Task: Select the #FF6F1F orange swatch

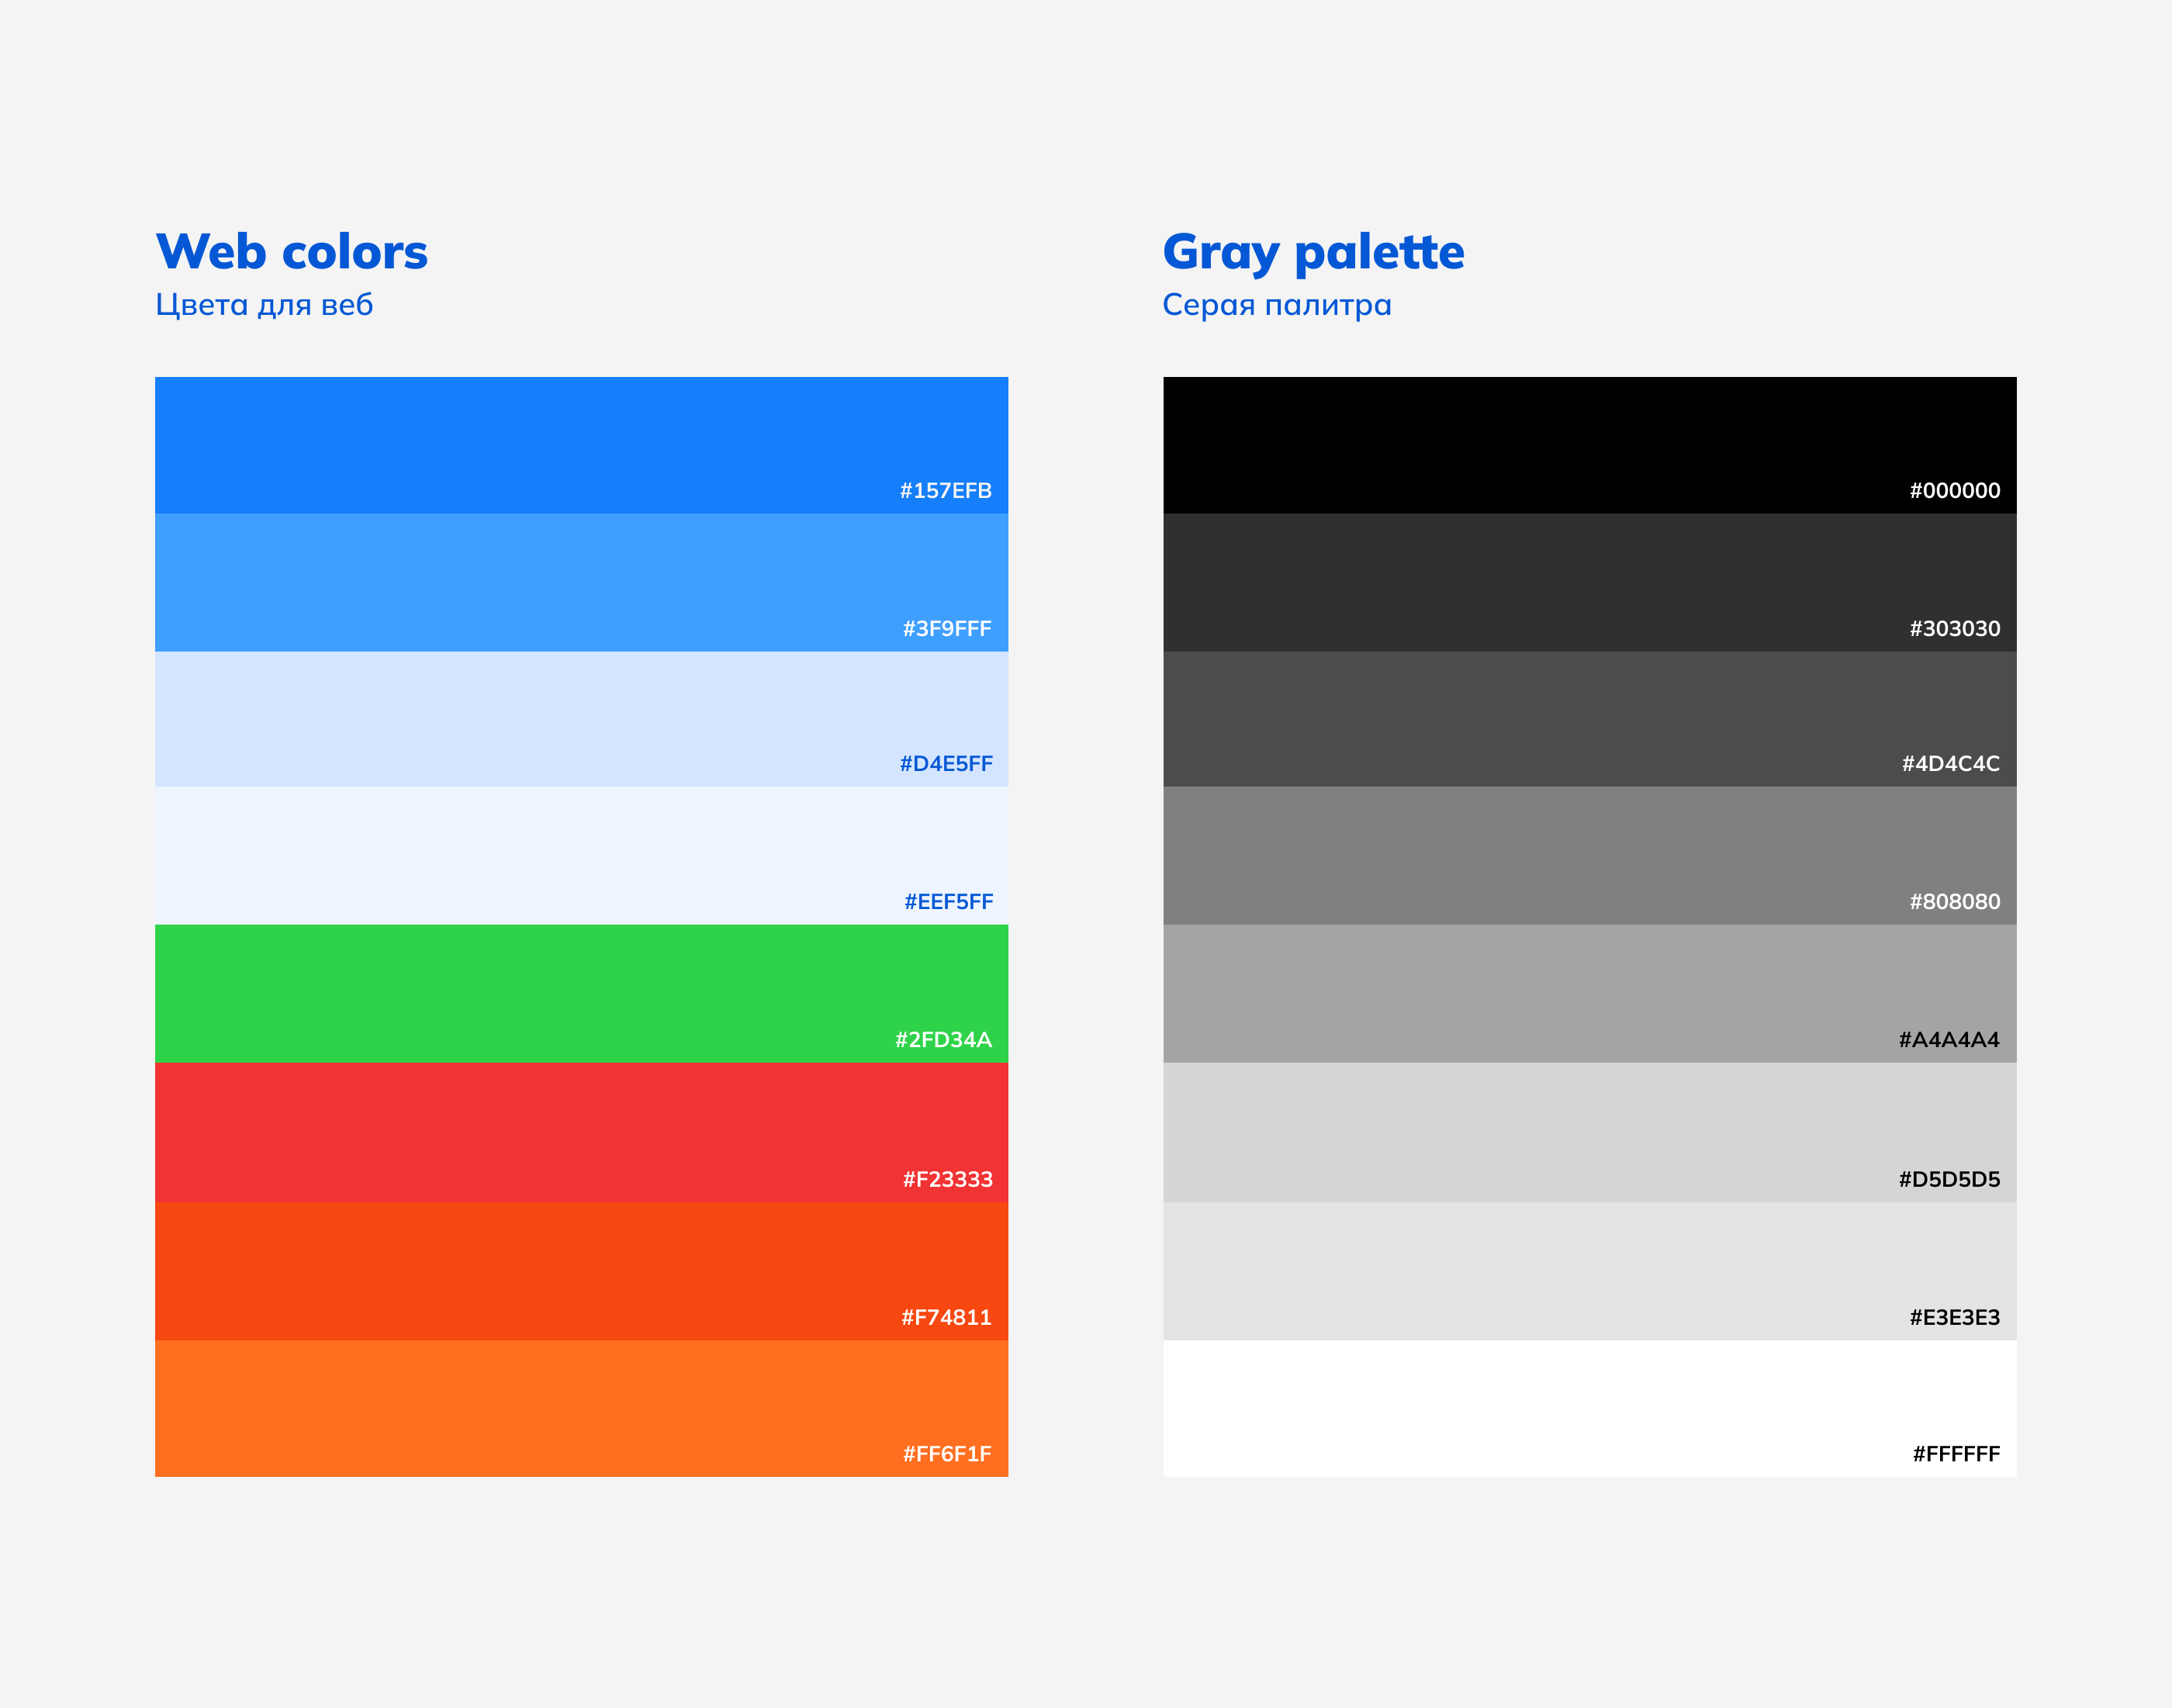Action: (581, 1408)
